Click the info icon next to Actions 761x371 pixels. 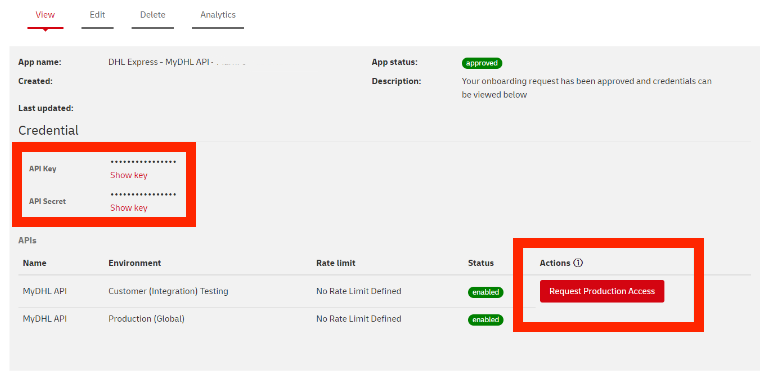click(578, 263)
